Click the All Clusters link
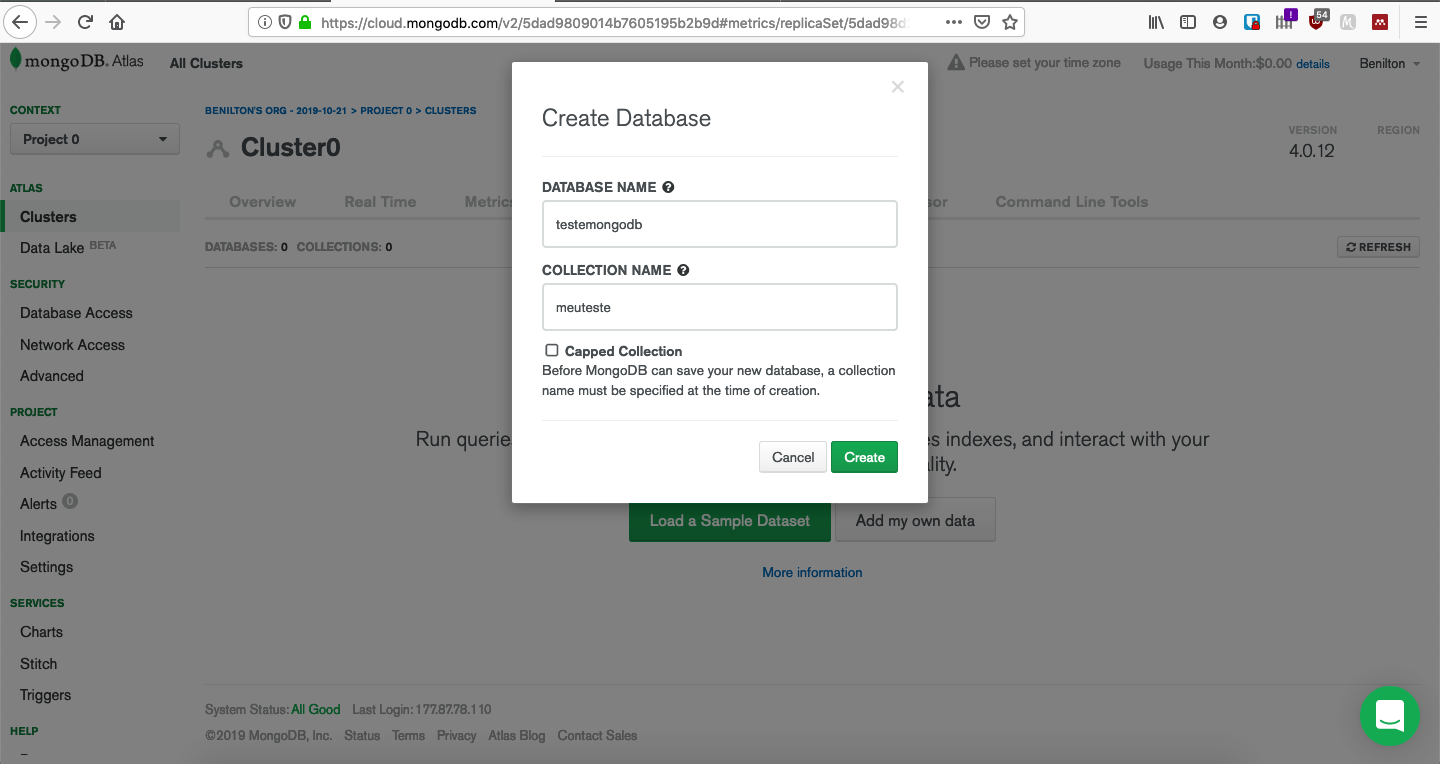 pyautogui.click(x=206, y=63)
